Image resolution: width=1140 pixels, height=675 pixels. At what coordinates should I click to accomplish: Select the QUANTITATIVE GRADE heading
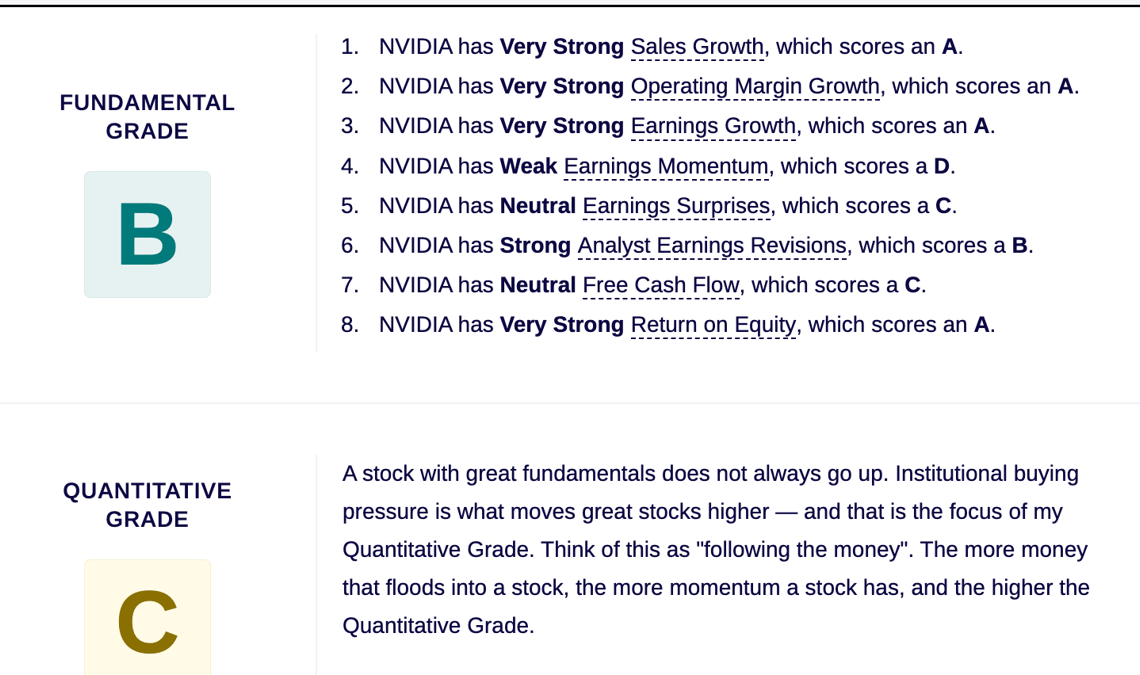pyautogui.click(x=148, y=505)
